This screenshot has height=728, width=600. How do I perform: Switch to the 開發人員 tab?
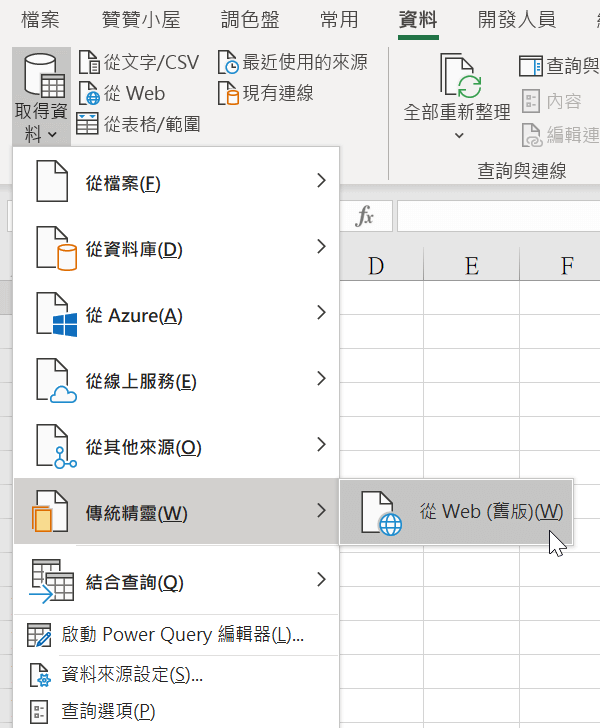(x=517, y=20)
